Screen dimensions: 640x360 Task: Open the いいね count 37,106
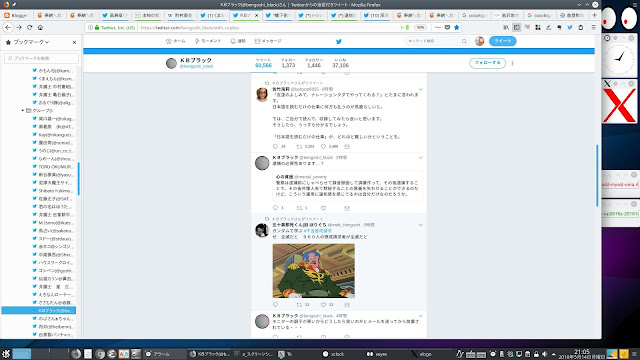pyautogui.click(x=340, y=63)
